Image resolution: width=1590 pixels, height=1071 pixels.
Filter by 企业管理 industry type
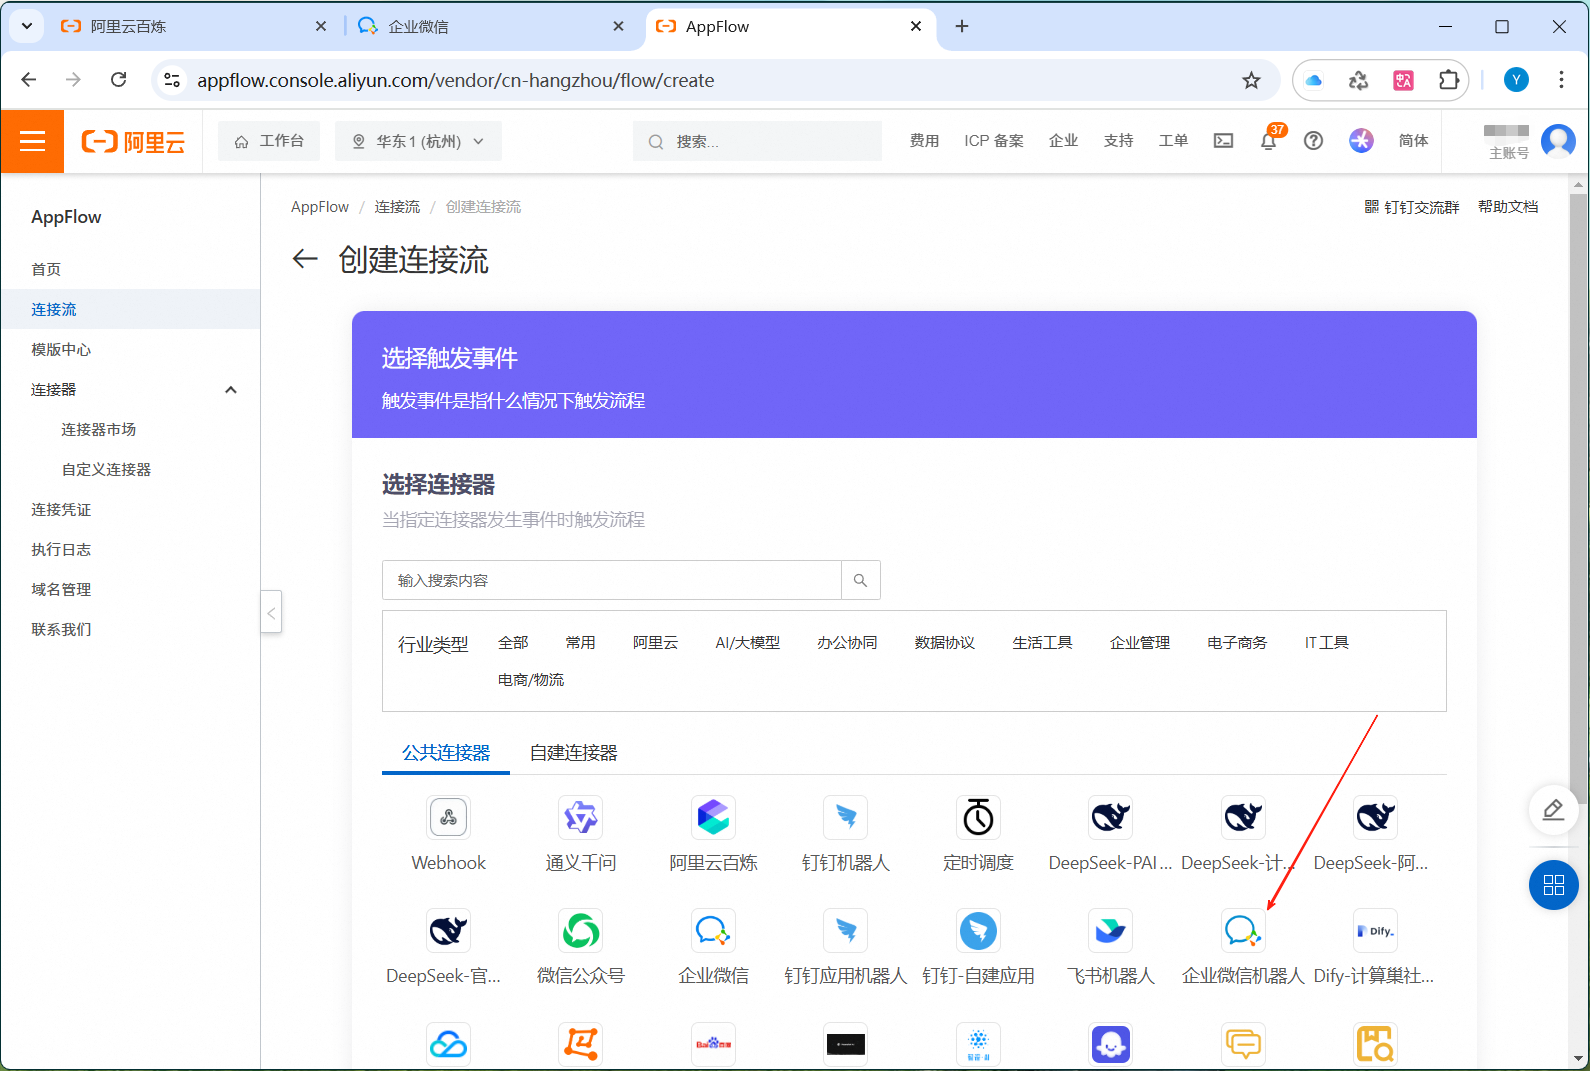point(1140,642)
